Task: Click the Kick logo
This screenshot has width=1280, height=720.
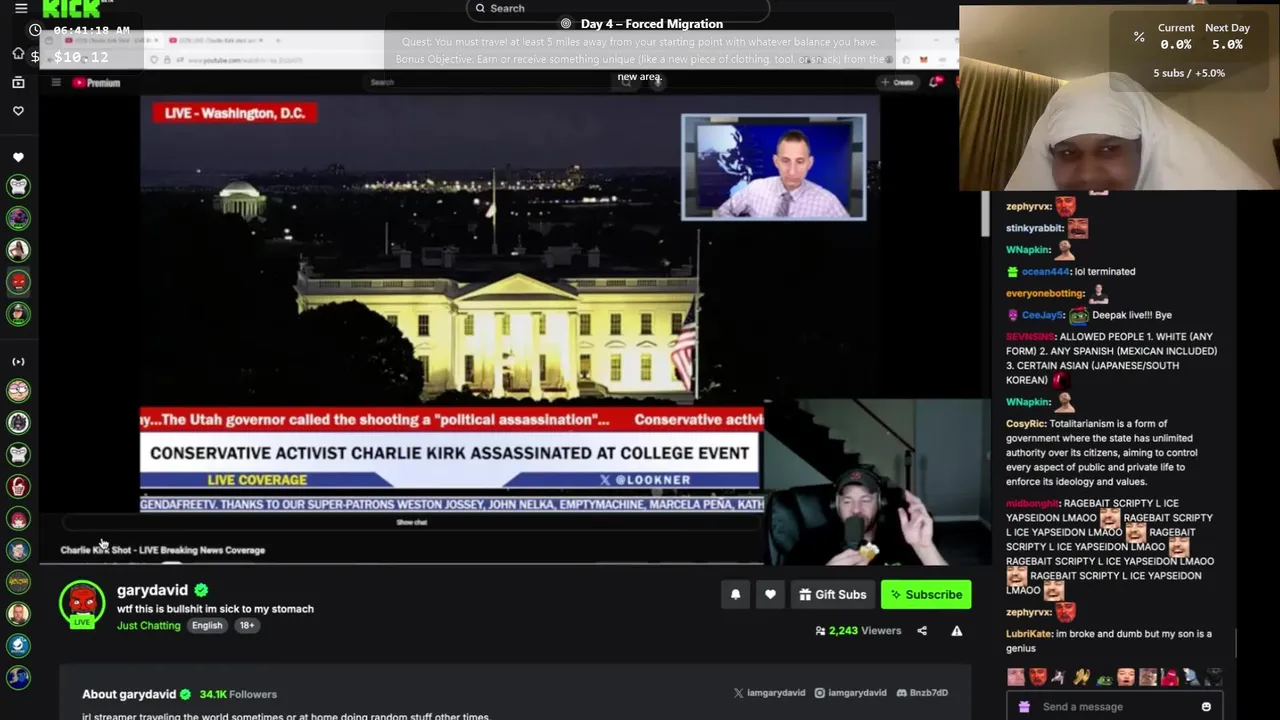Action: [71, 9]
